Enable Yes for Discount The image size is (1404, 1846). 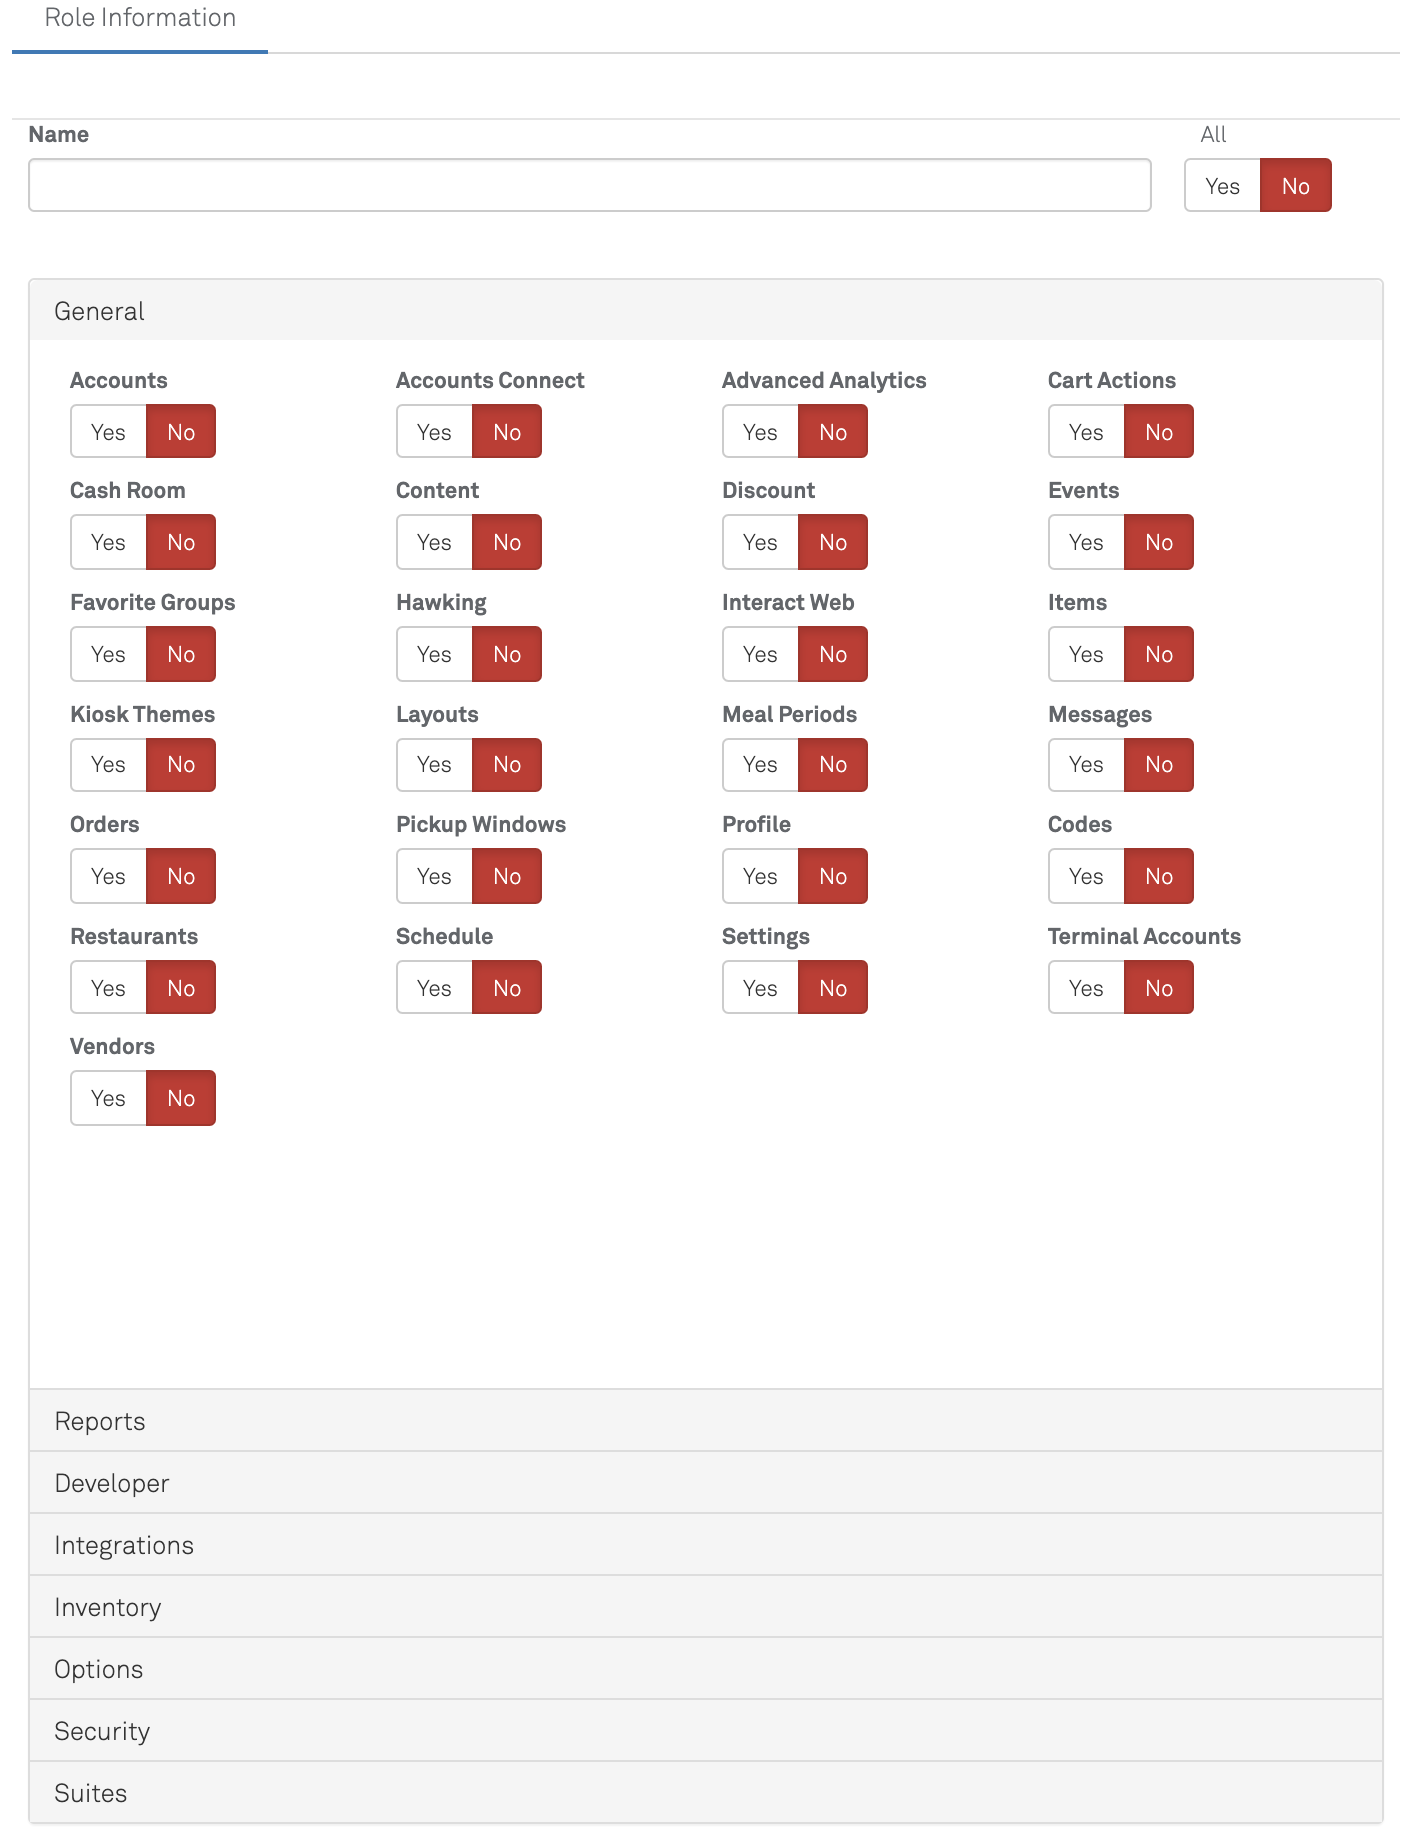[x=760, y=542]
